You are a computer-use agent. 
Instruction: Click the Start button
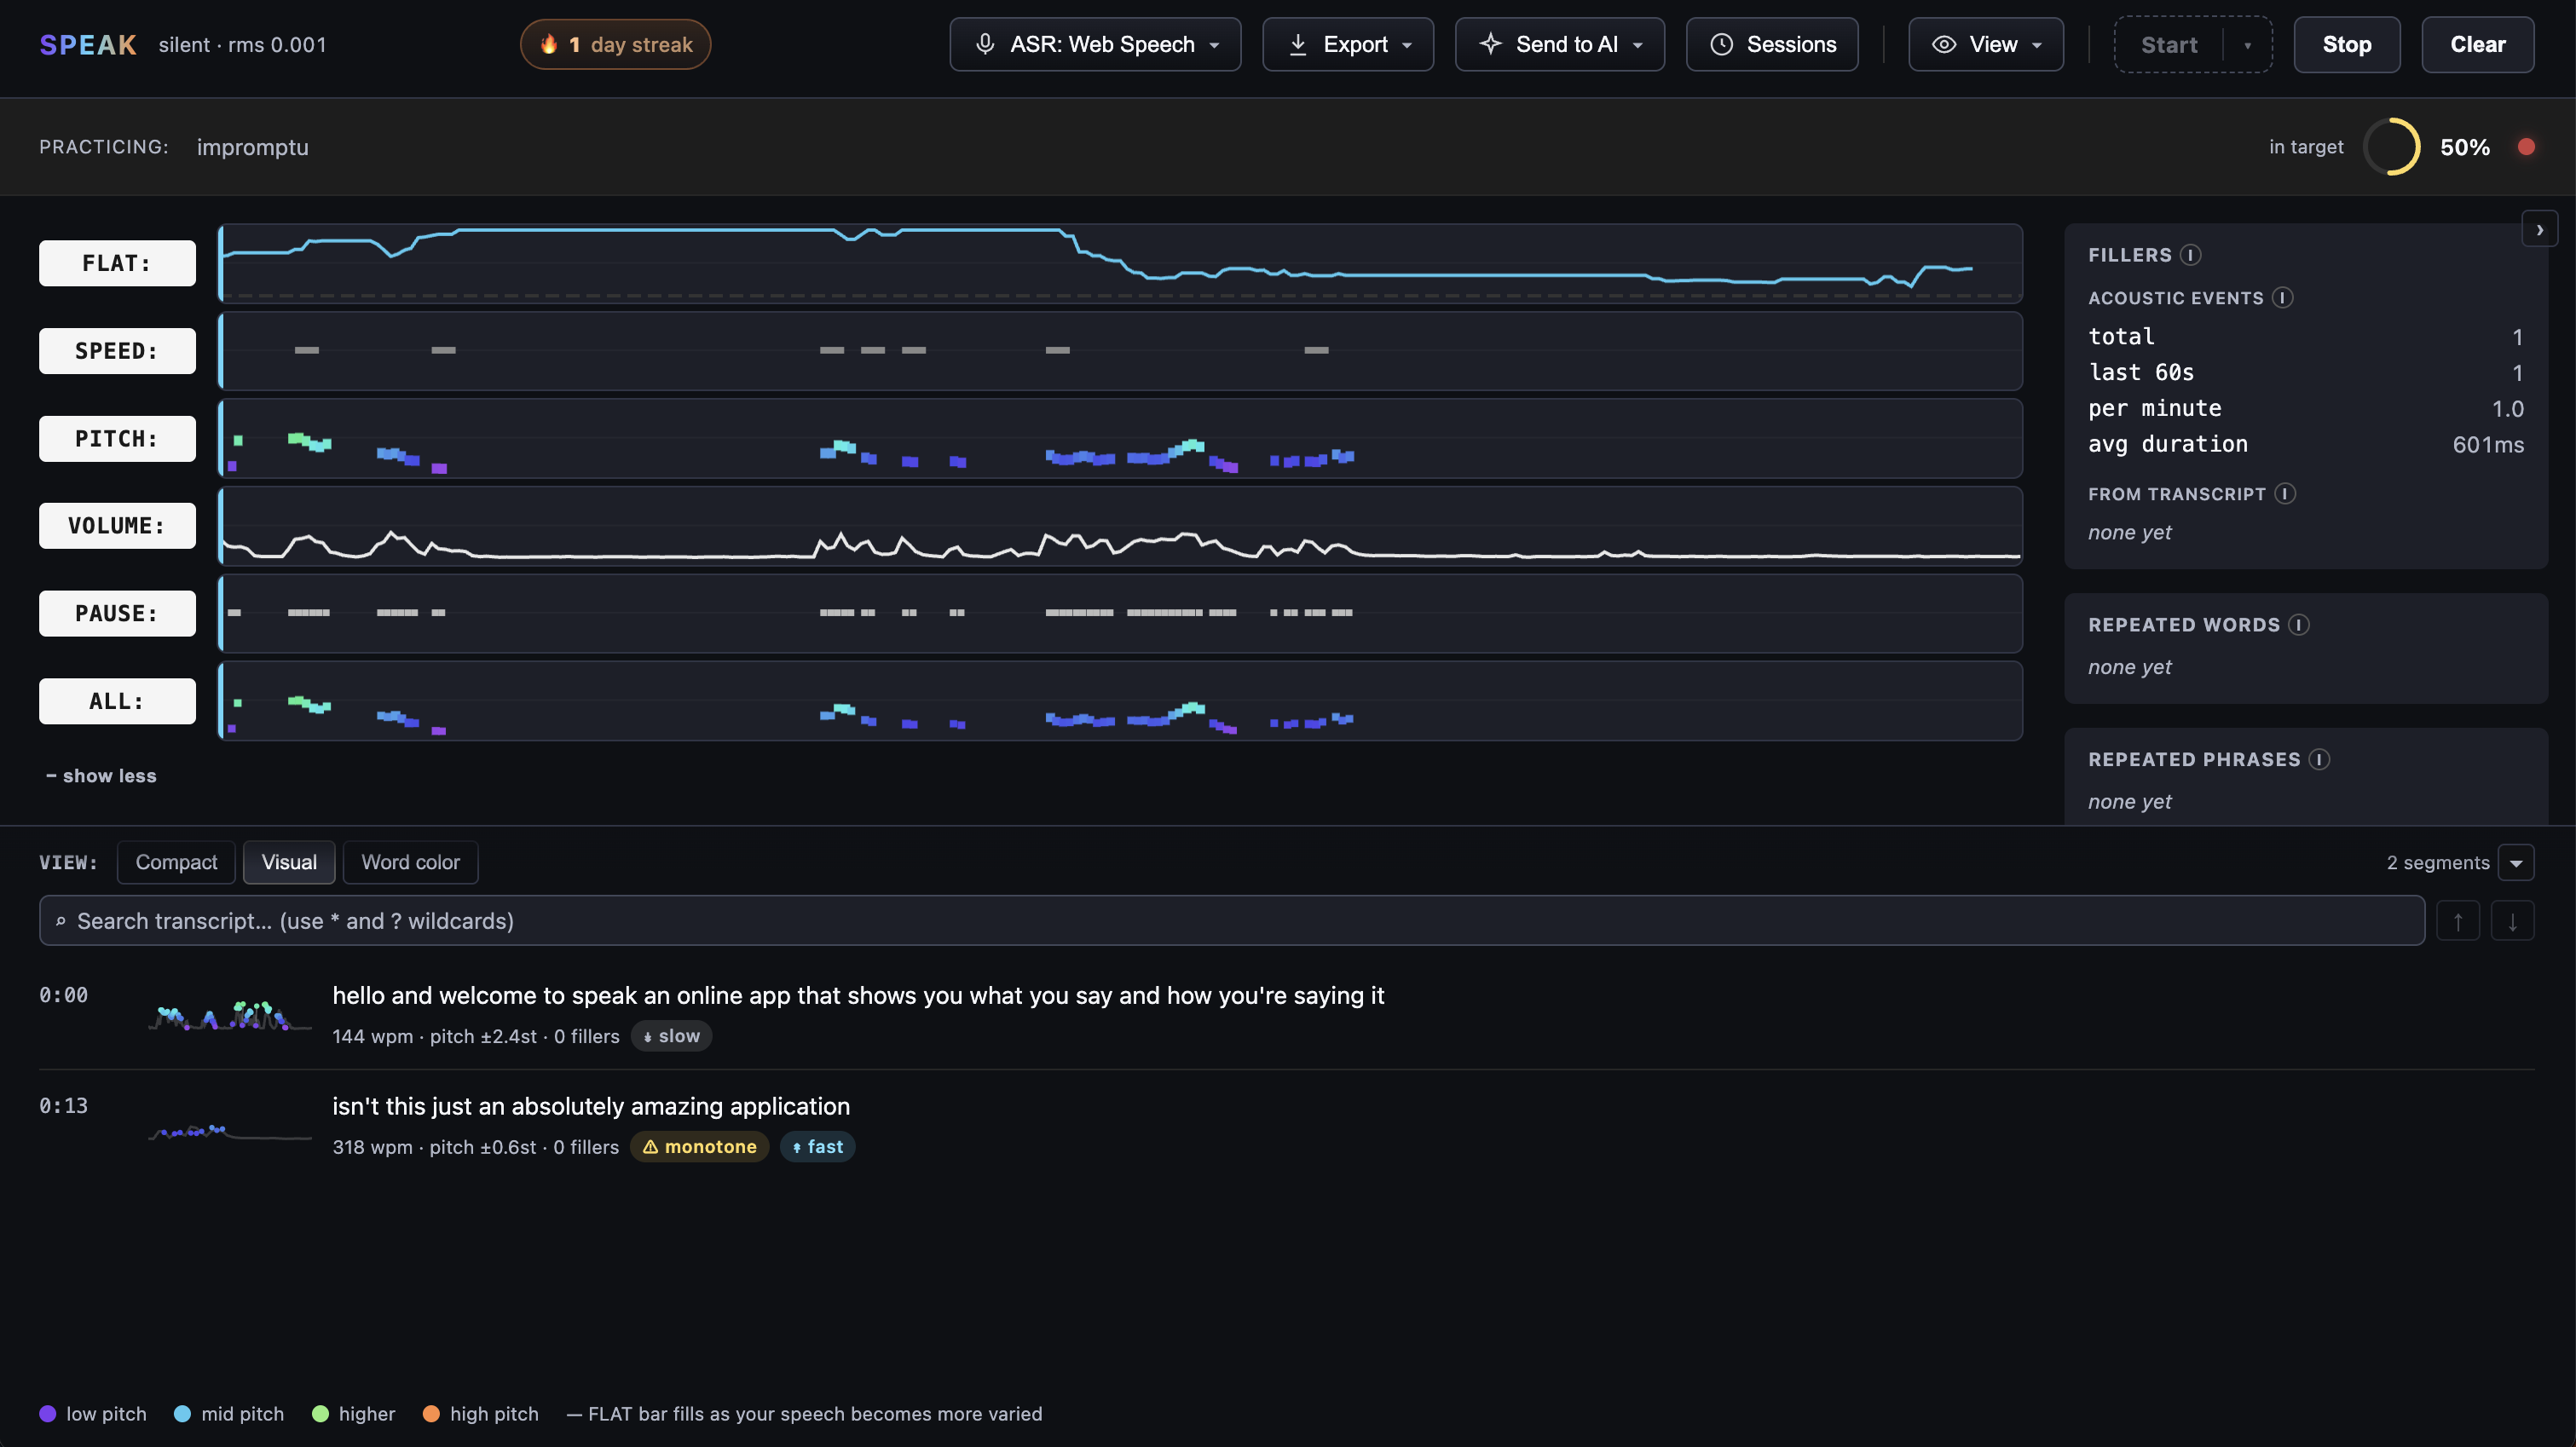(x=2169, y=45)
